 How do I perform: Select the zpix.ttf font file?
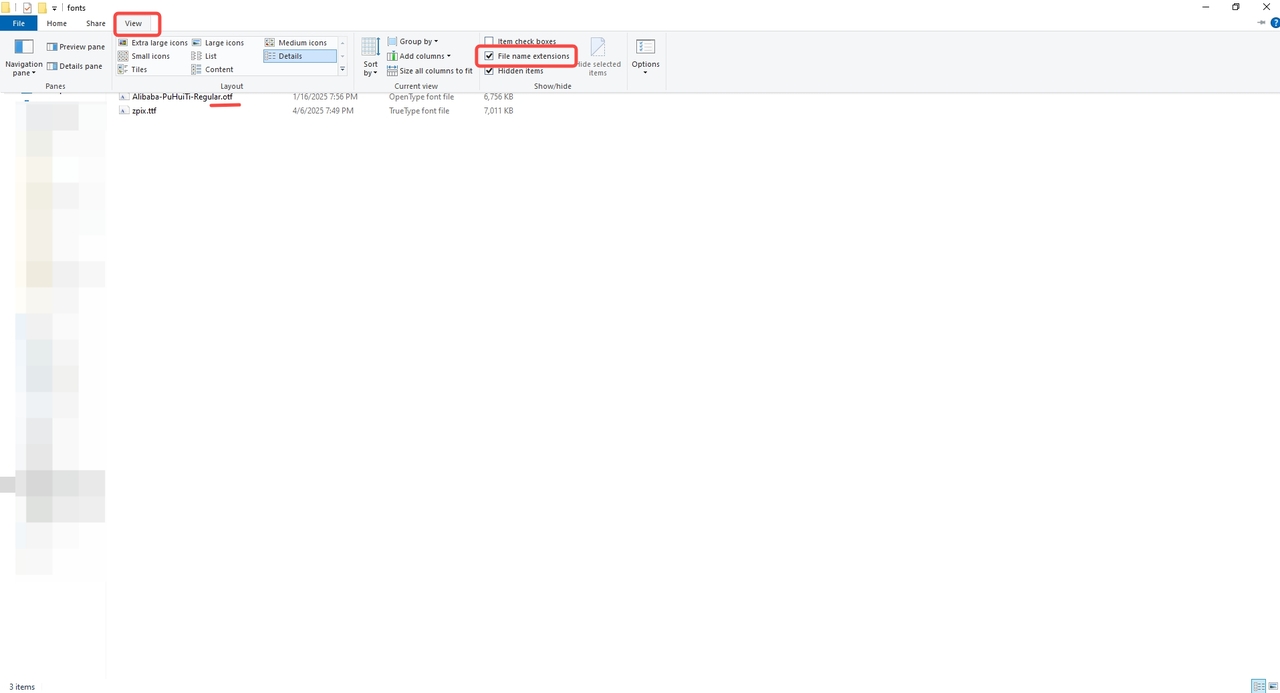coord(143,111)
